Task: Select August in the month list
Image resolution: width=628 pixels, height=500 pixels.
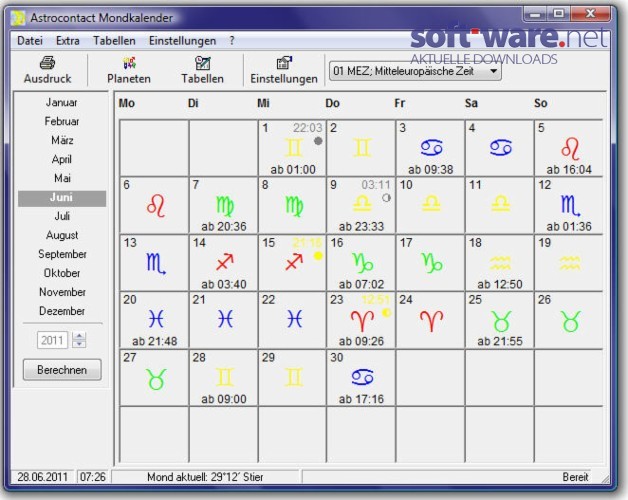Action: pos(62,235)
